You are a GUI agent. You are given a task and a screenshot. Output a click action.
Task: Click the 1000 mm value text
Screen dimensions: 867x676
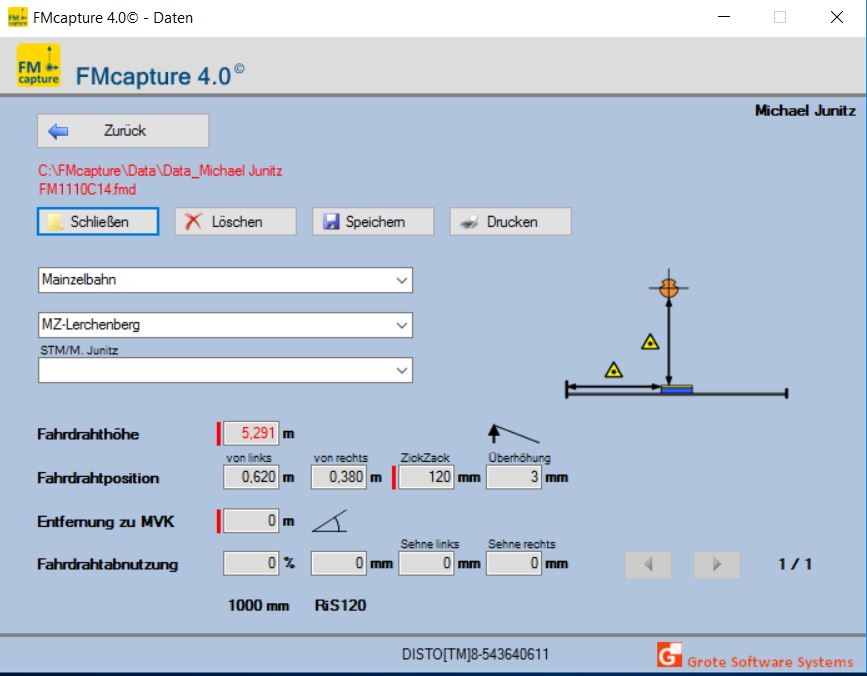click(x=258, y=606)
